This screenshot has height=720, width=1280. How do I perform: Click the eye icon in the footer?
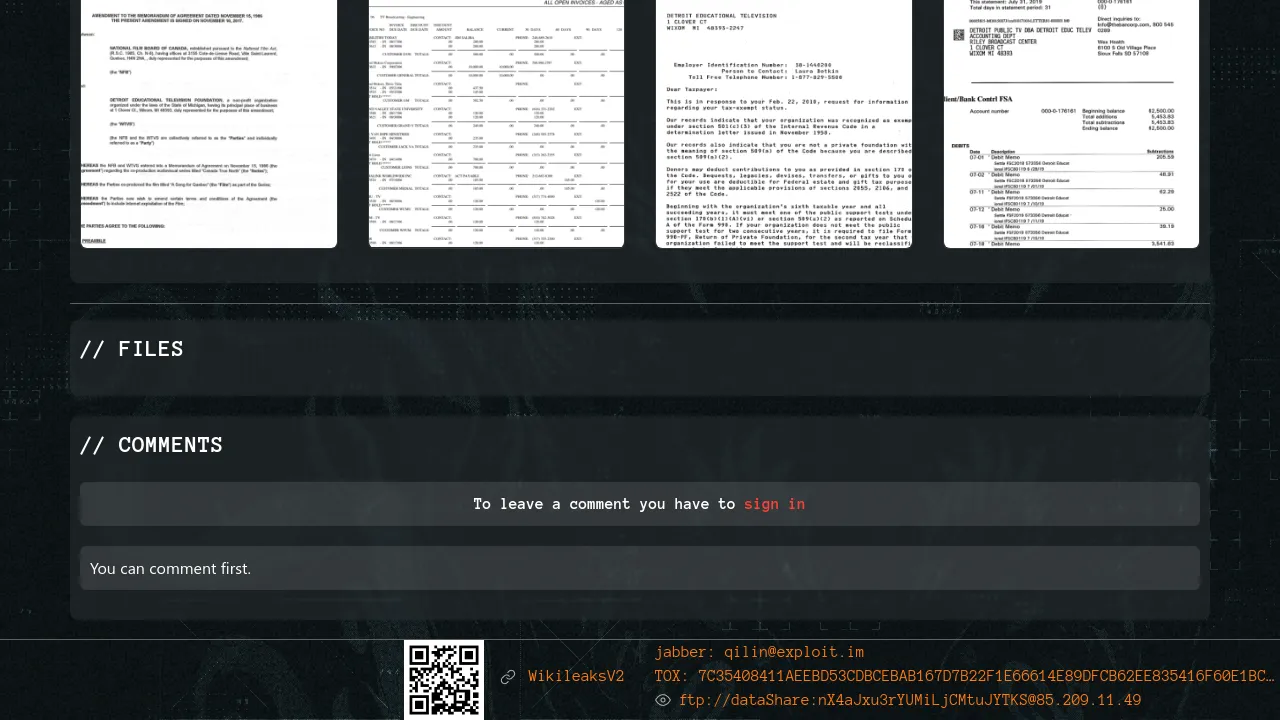coord(662,700)
